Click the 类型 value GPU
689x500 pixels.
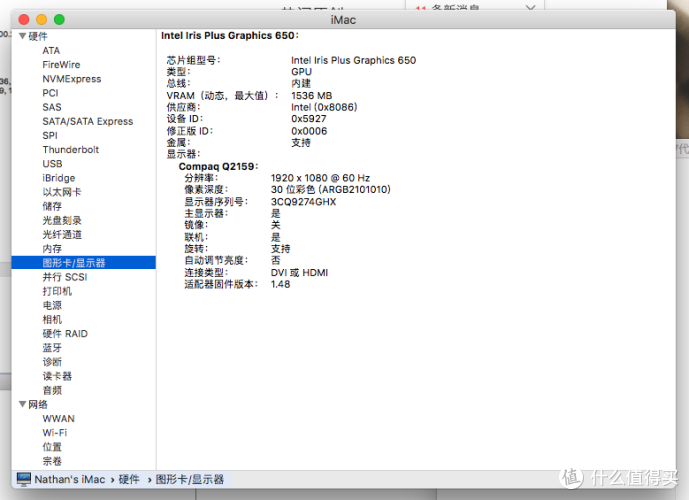[301, 72]
